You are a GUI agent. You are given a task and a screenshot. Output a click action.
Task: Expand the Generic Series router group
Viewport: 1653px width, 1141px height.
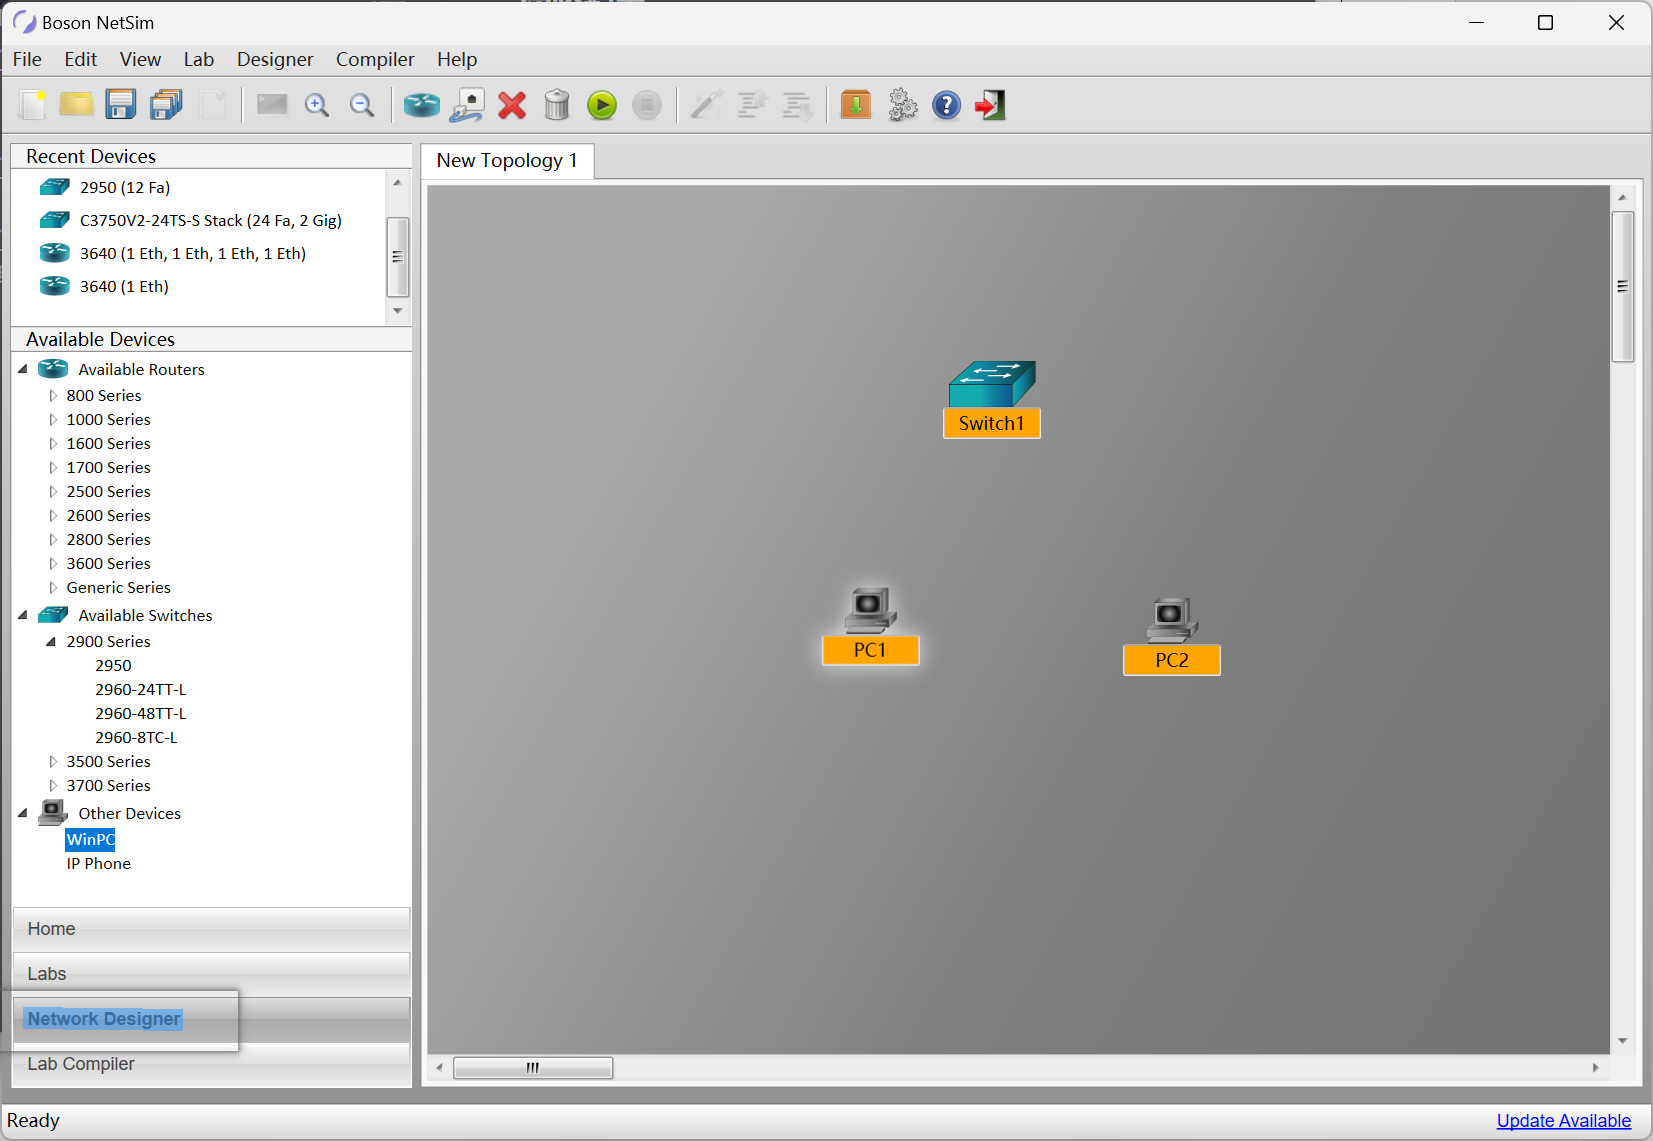(x=53, y=588)
